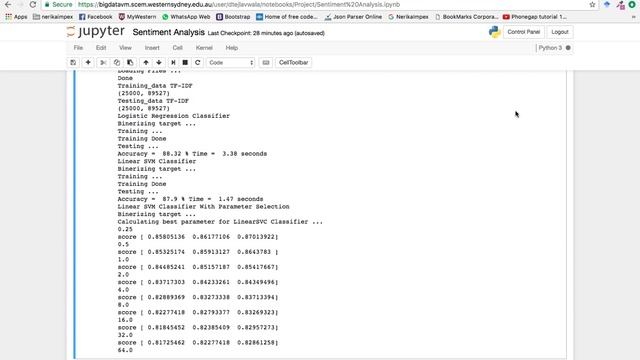The width and height of the screenshot is (640, 360).
Task: Open the BookMarks Corpora bookmark
Action: pos(467,17)
